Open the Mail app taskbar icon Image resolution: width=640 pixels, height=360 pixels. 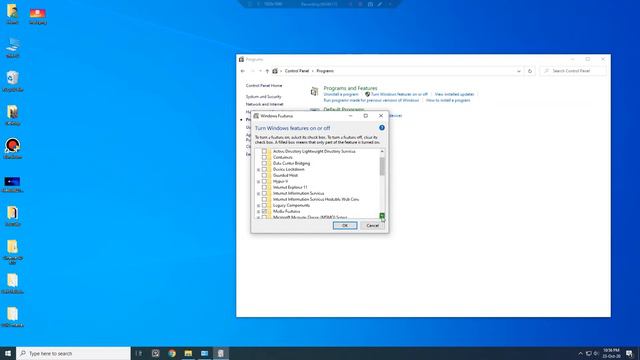coord(204,353)
